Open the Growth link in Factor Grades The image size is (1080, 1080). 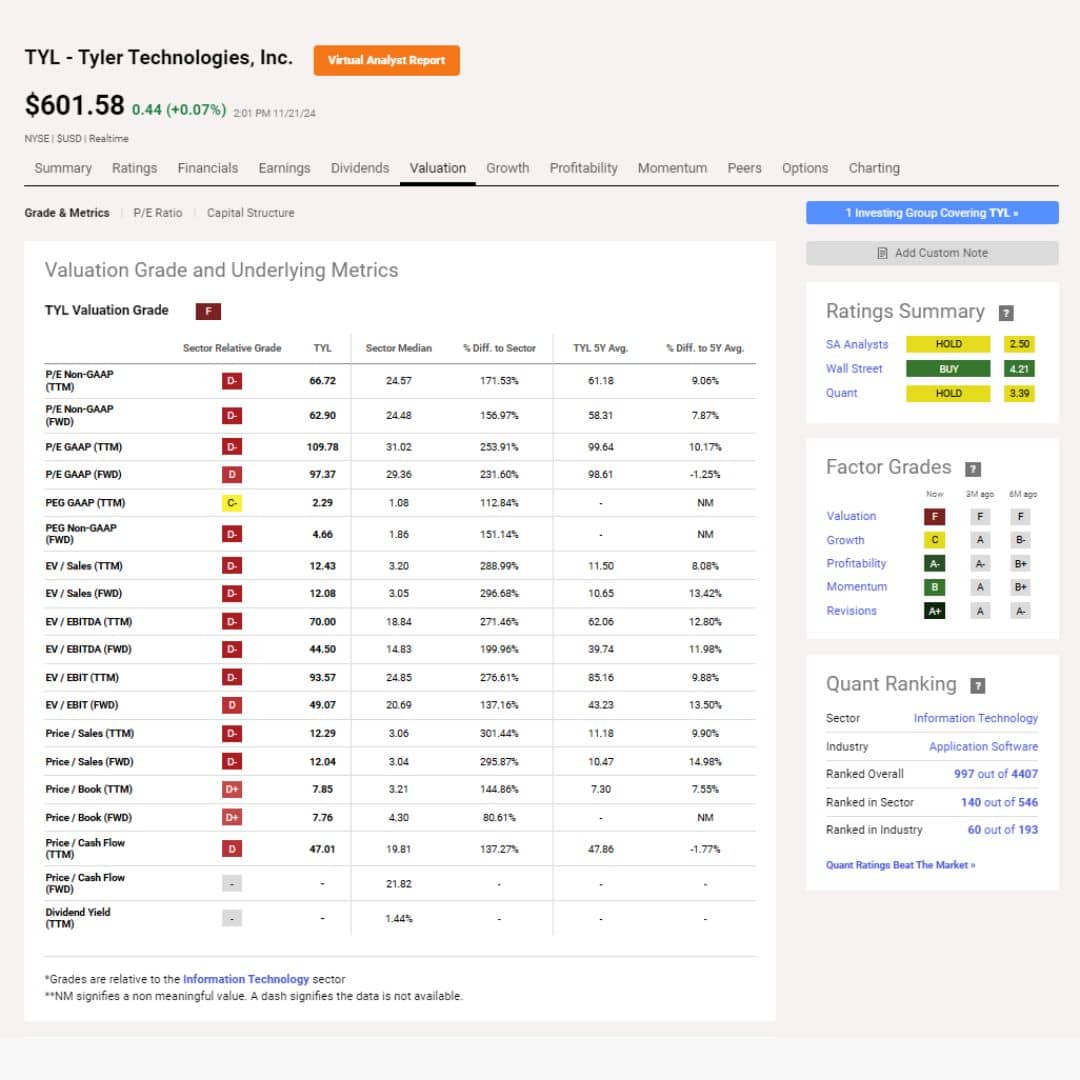pos(845,540)
